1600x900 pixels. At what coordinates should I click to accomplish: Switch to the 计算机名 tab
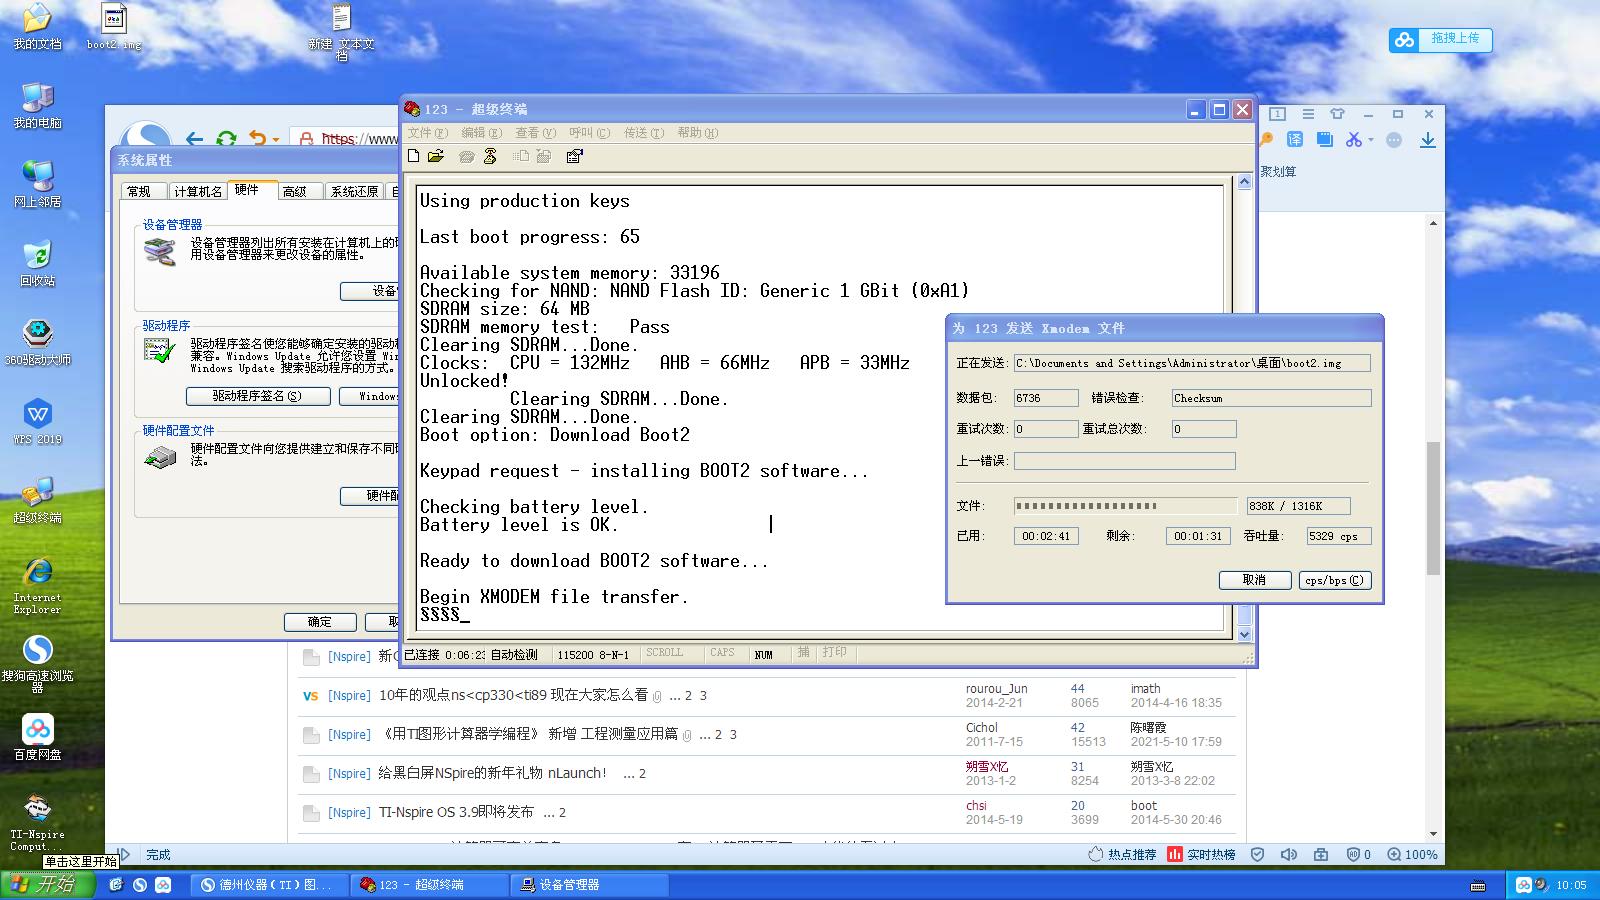(197, 191)
